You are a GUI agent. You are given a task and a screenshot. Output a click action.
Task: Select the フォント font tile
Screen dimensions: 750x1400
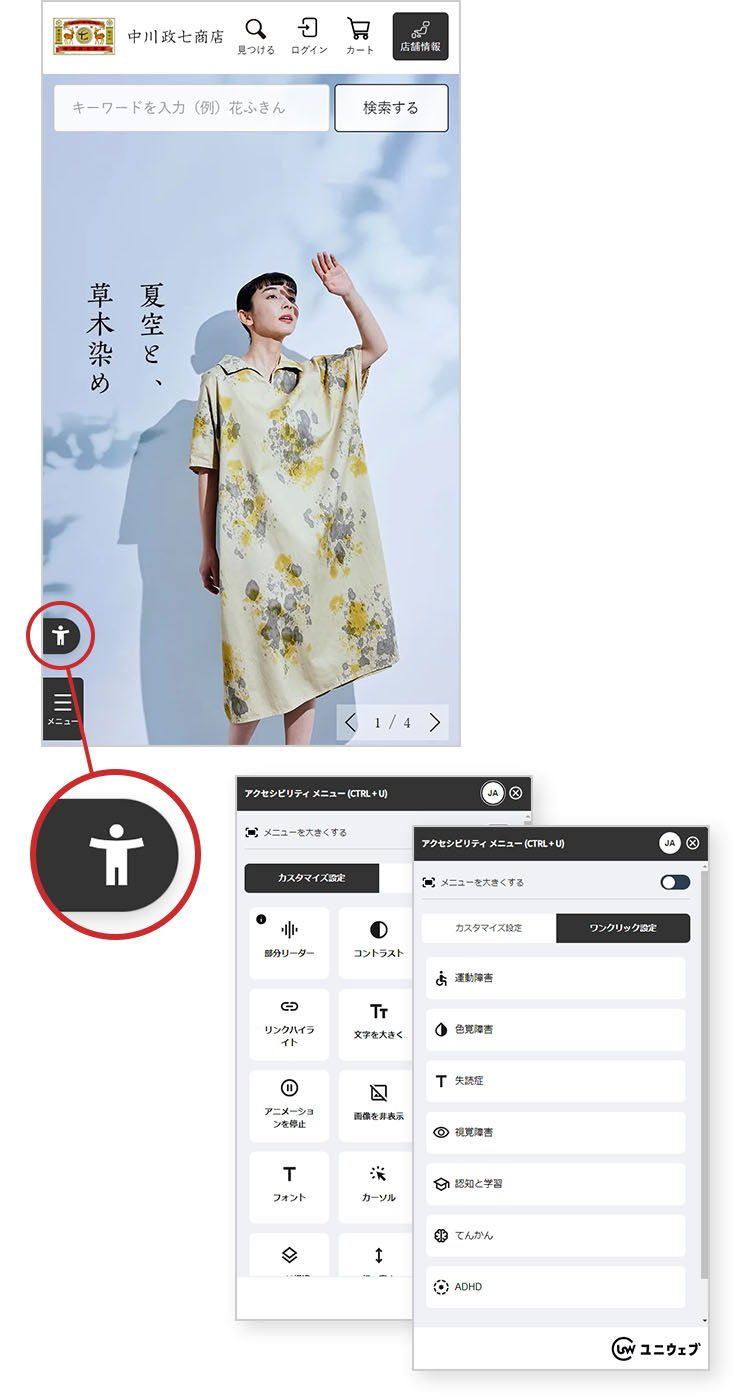289,1187
